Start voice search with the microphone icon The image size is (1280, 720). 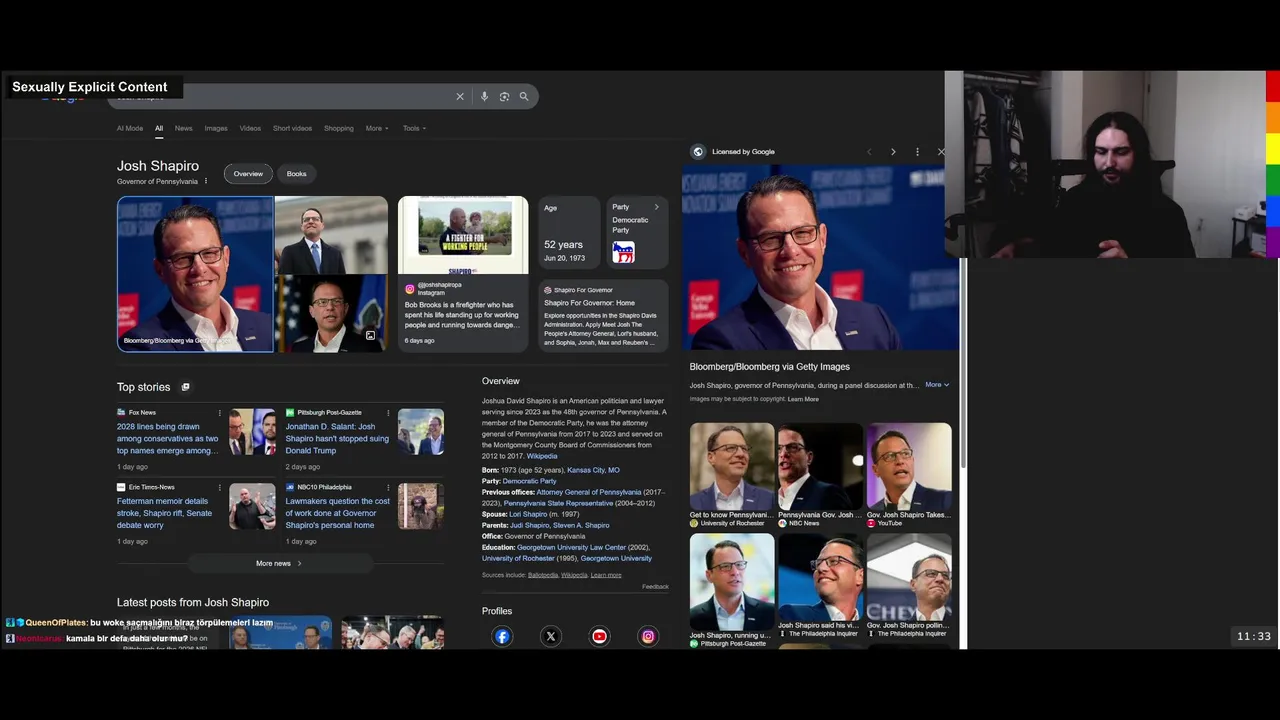[x=484, y=97]
